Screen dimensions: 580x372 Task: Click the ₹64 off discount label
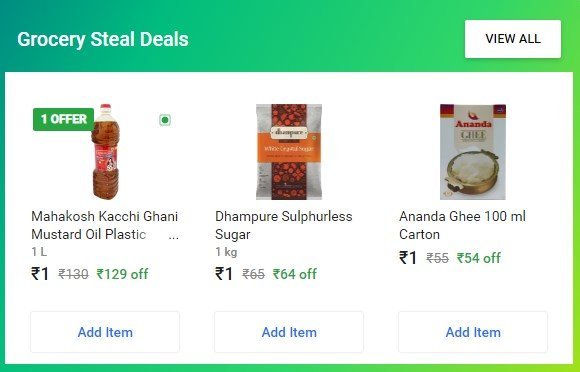click(295, 274)
